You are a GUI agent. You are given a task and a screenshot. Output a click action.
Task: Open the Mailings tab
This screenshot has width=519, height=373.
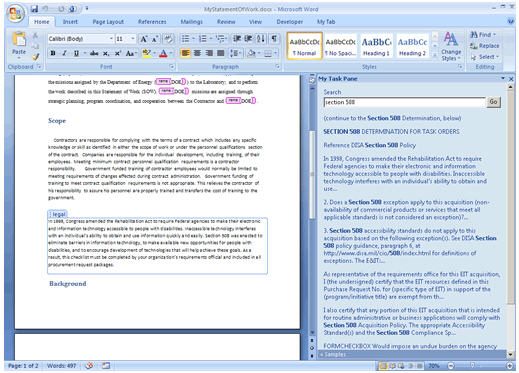(x=192, y=22)
